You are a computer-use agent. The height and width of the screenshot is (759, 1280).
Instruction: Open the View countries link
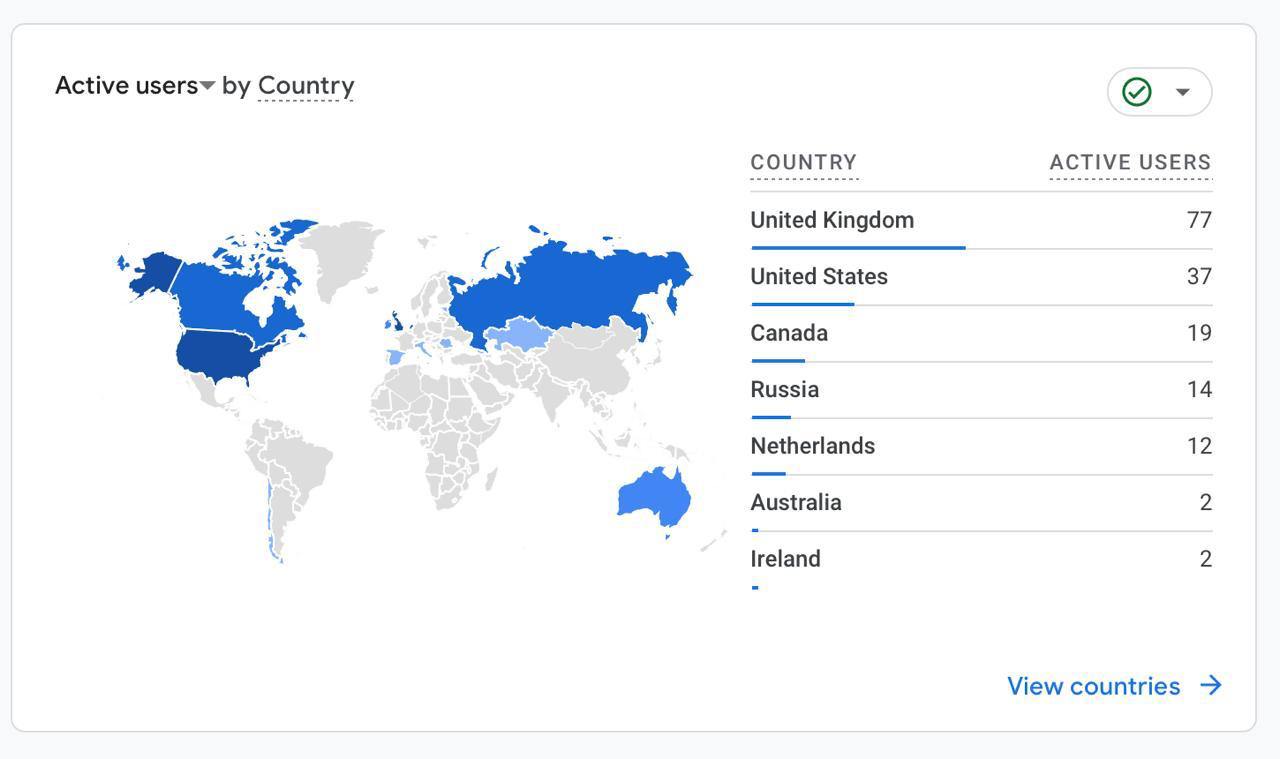pyautogui.click(x=1093, y=686)
